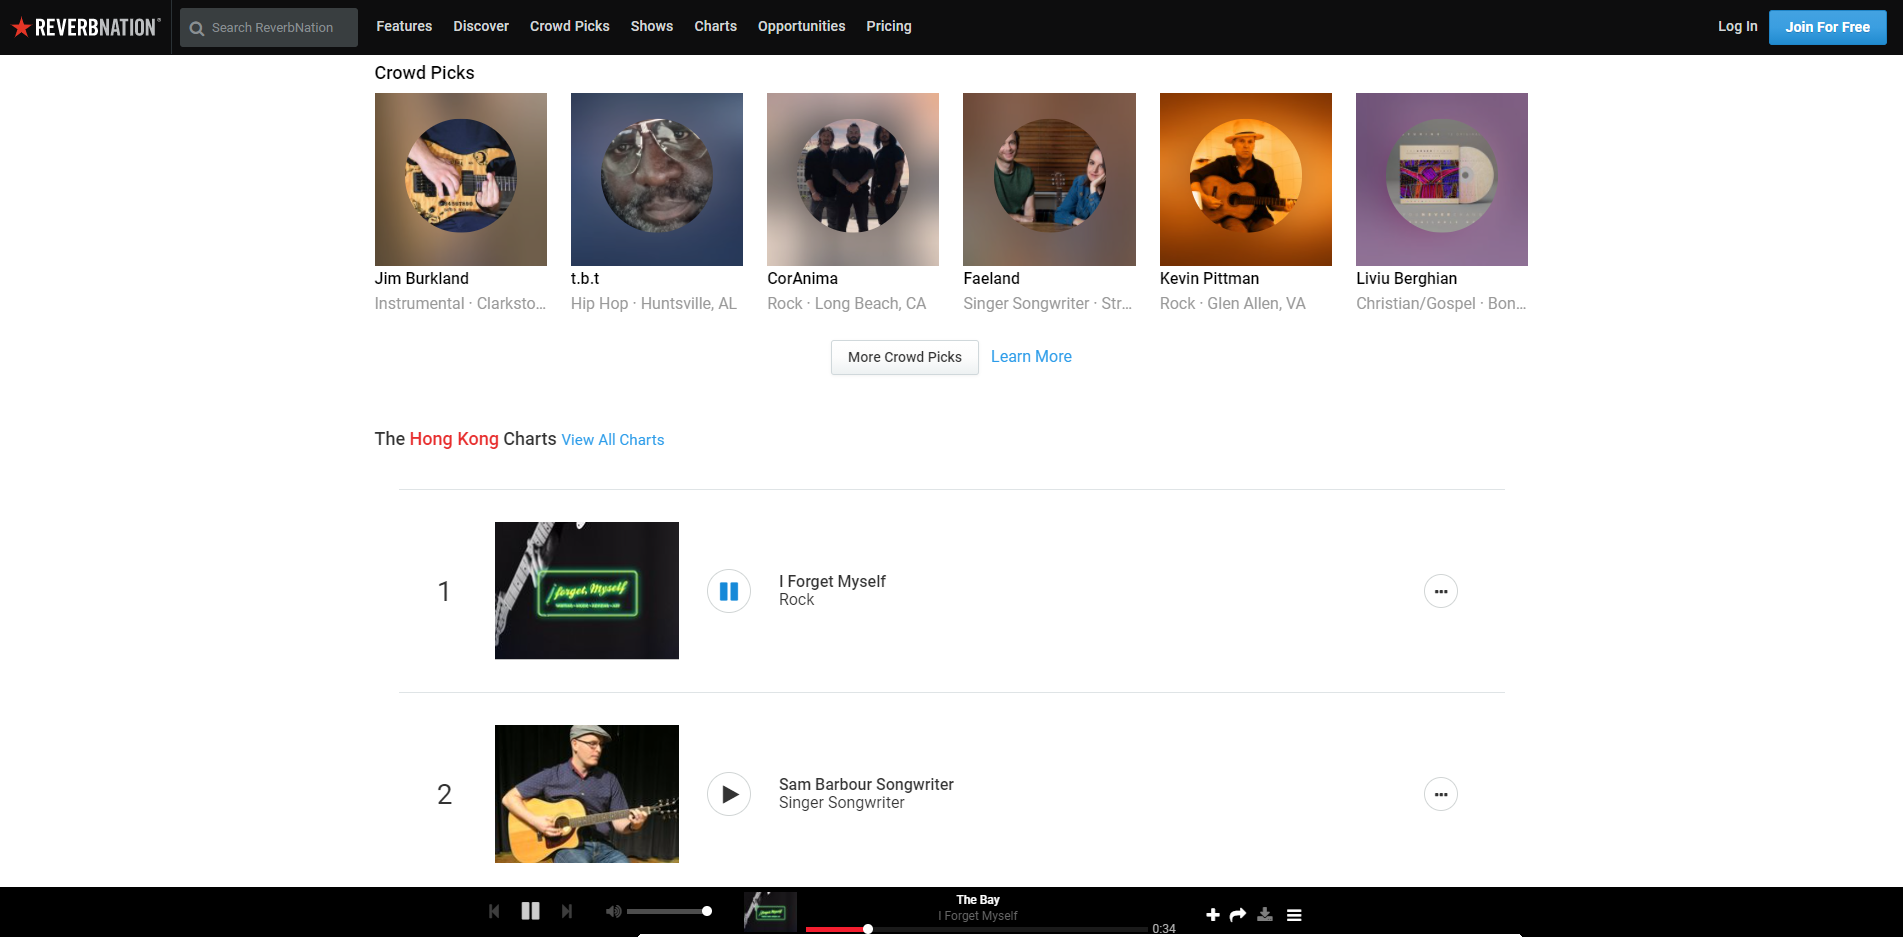
Task: Open Kevin Pittman's crowd pick thumbnail
Action: coord(1245,179)
